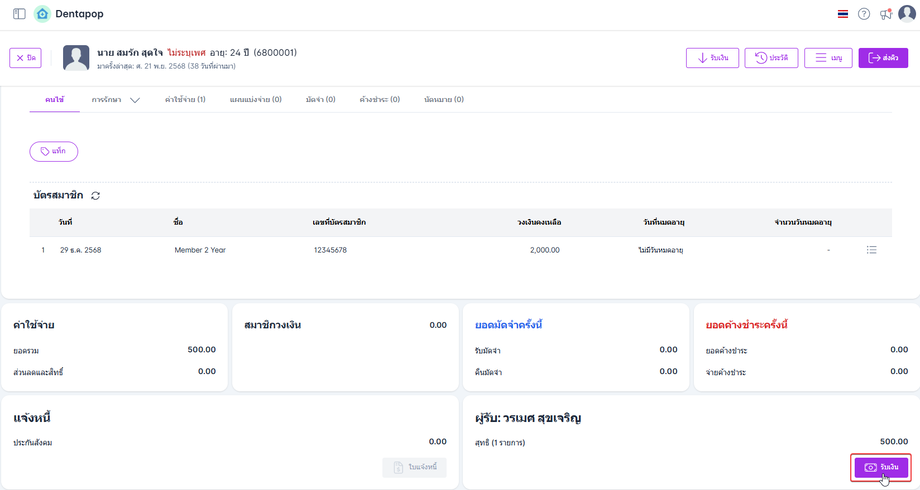The width and height of the screenshot is (920, 490).
Task: Click the date cell 29 ธ.ค. 2568
Action: pyautogui.click(x=80, y=250)
